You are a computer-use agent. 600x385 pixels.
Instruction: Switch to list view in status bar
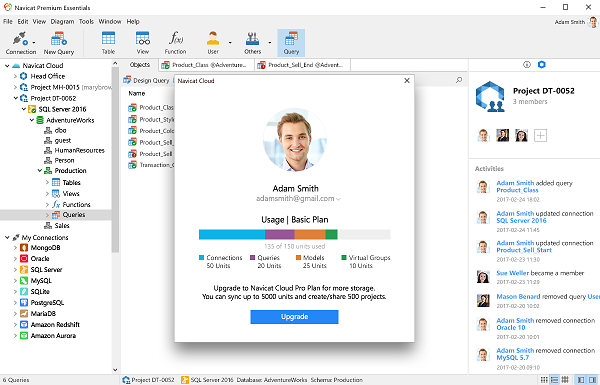click(554, 380)
